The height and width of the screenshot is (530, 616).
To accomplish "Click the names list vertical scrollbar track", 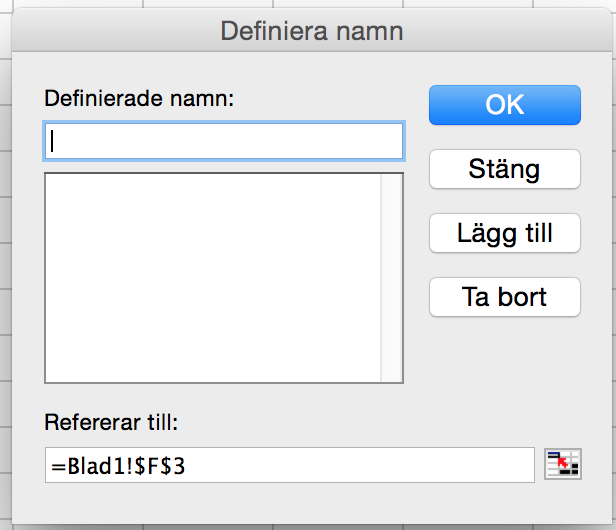I will pos(391,278).
